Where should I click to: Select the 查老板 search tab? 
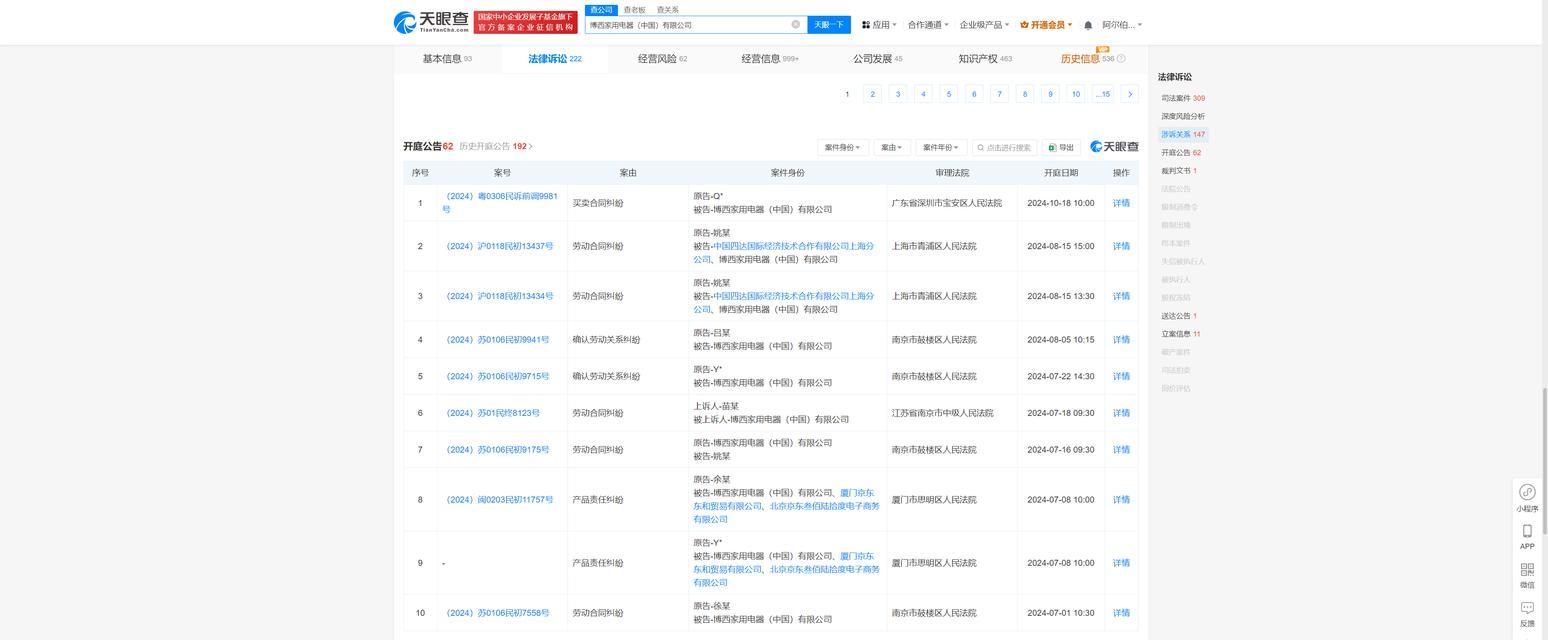point(634,10)
